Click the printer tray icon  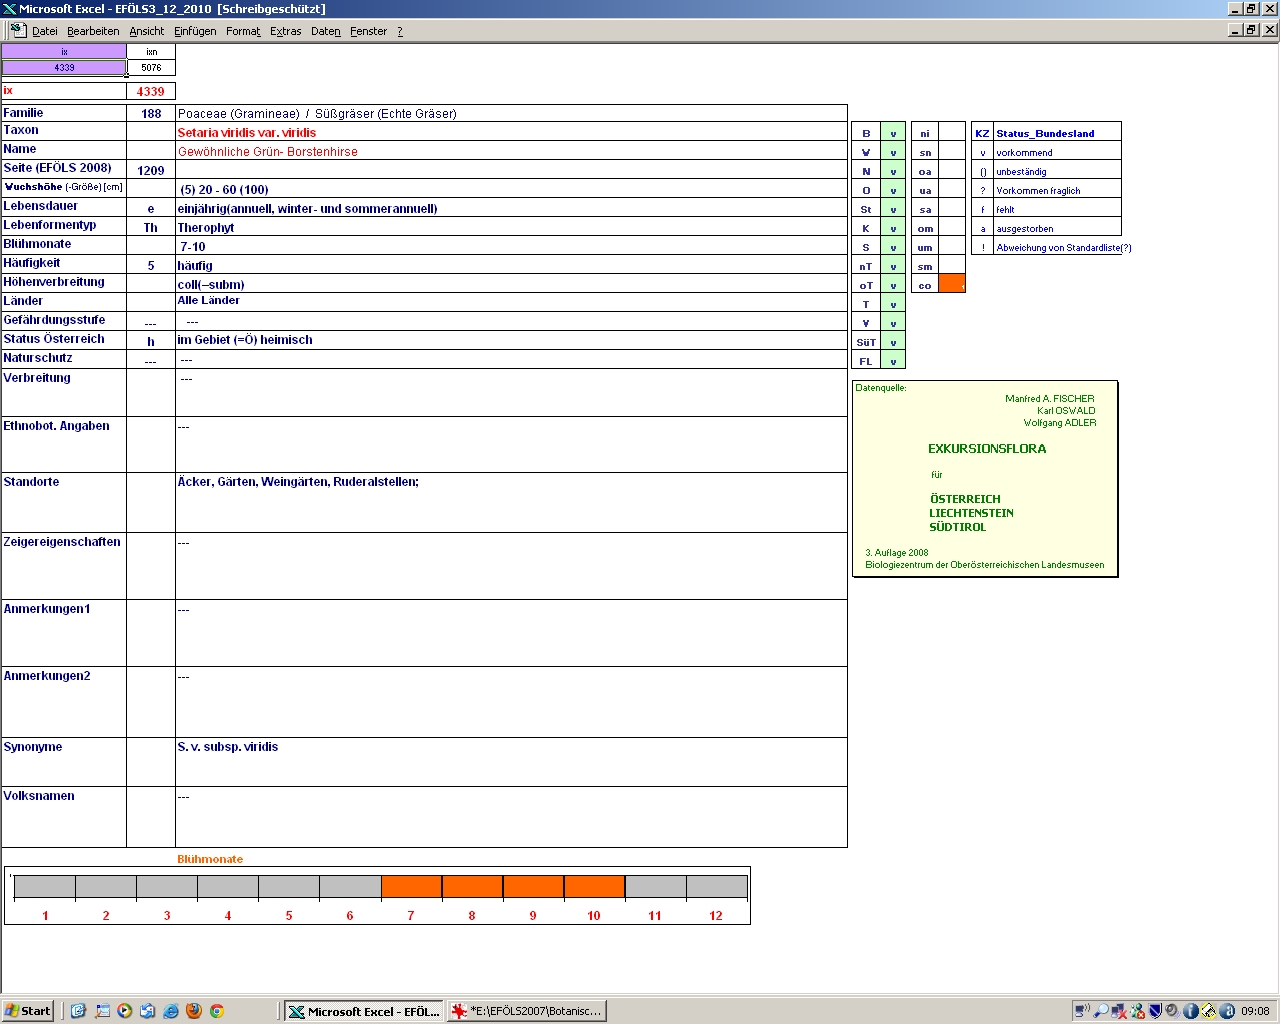click(x=1208, y=1011)
